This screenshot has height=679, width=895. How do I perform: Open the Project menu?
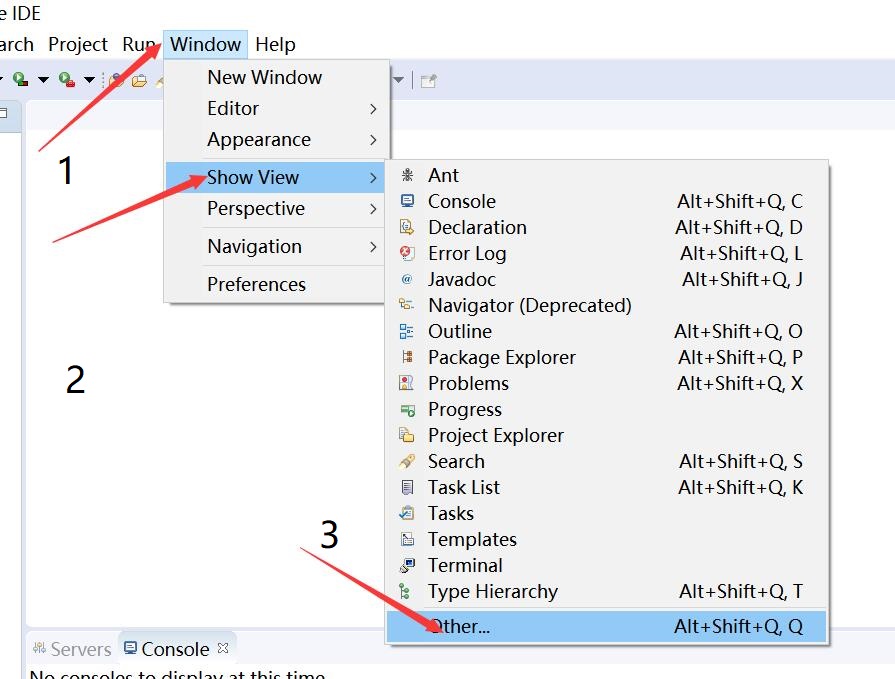[78, 45]
